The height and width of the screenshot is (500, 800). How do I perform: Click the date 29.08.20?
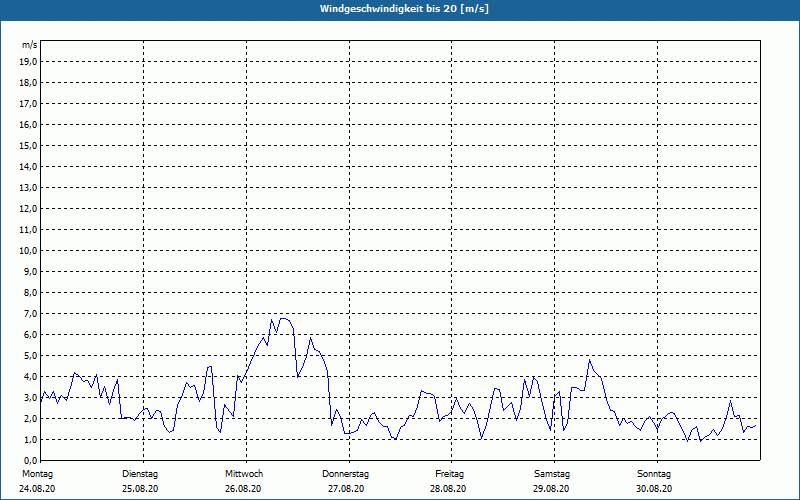click(551, 489)
